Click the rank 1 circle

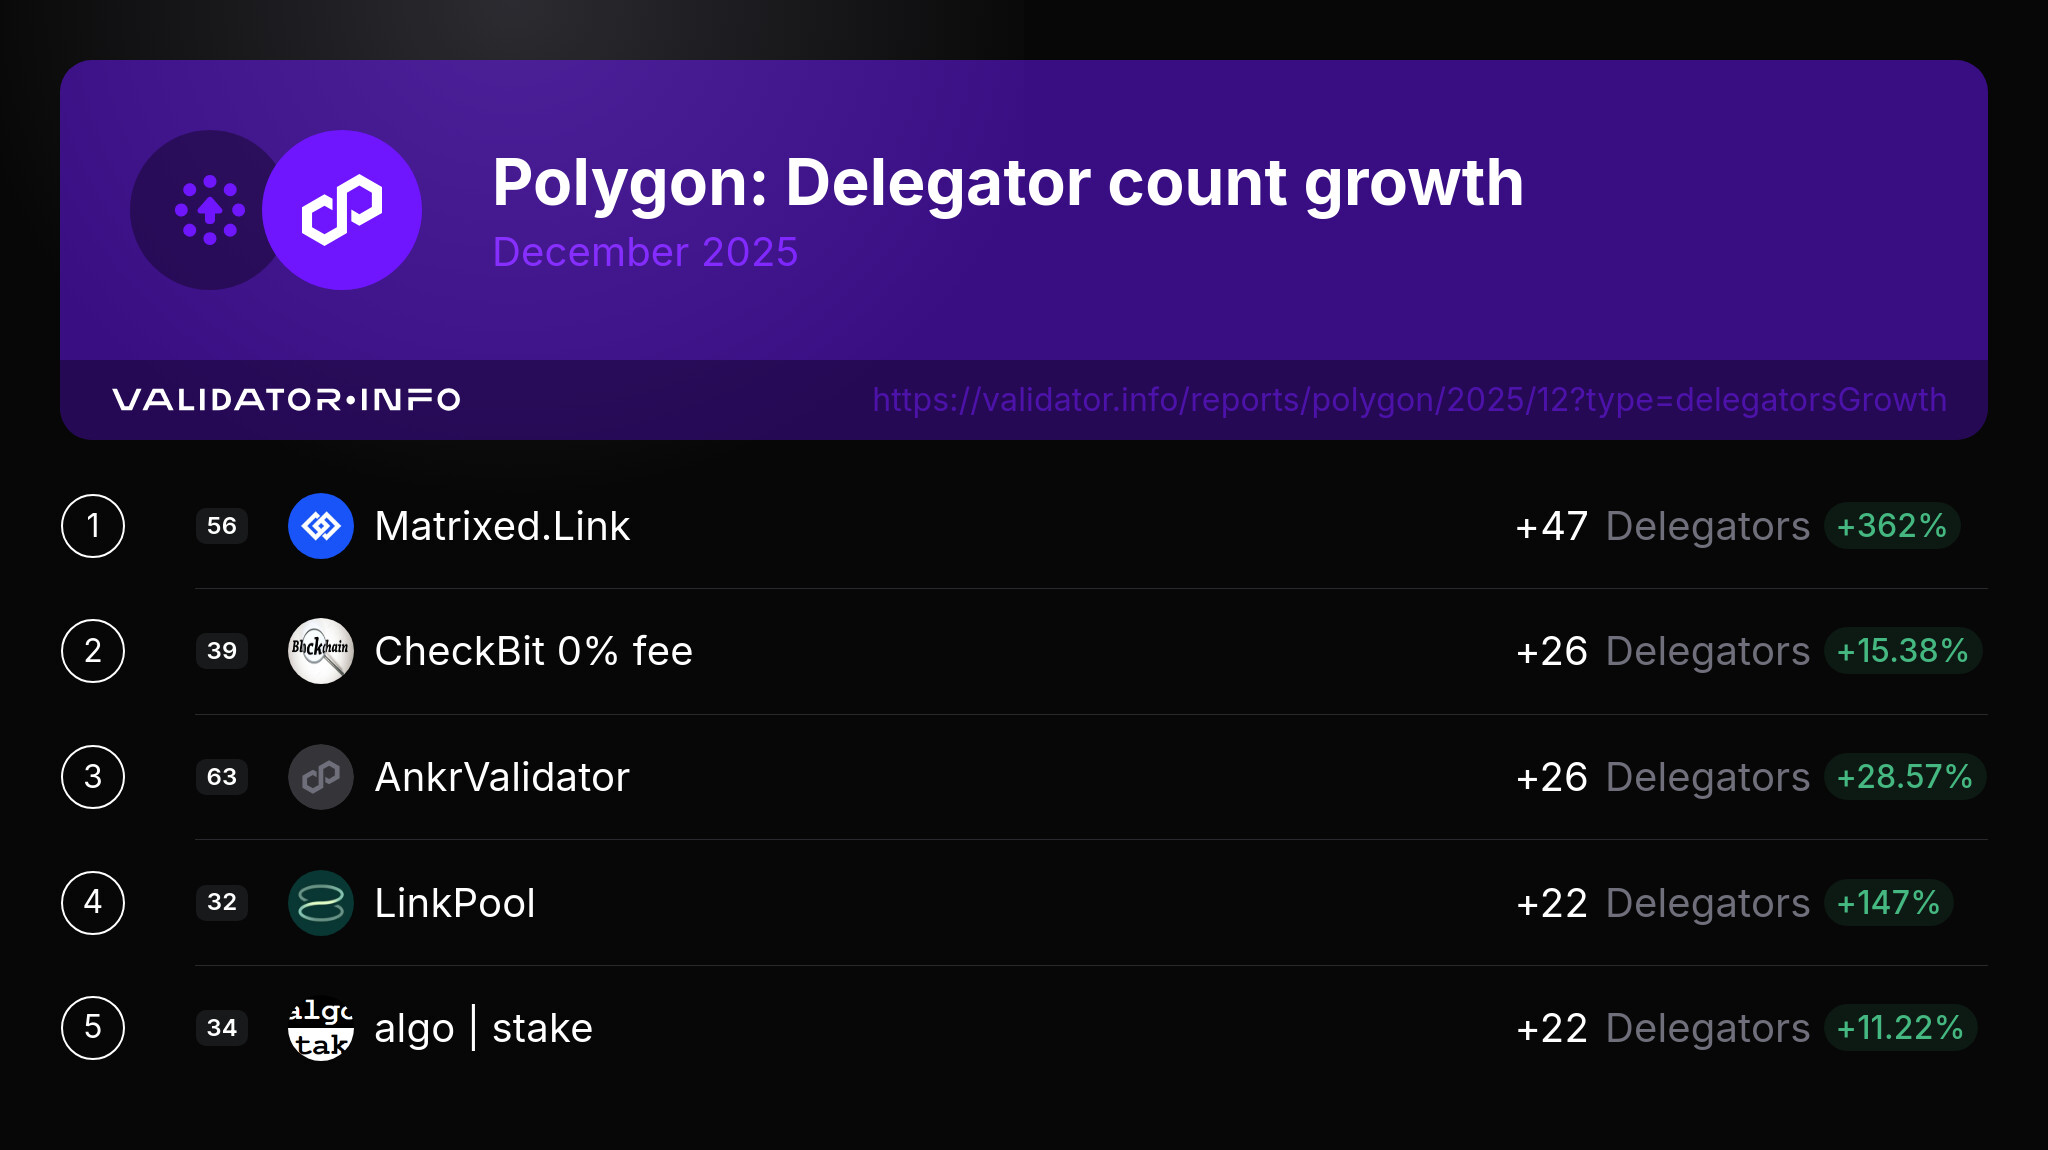(93, 526)
